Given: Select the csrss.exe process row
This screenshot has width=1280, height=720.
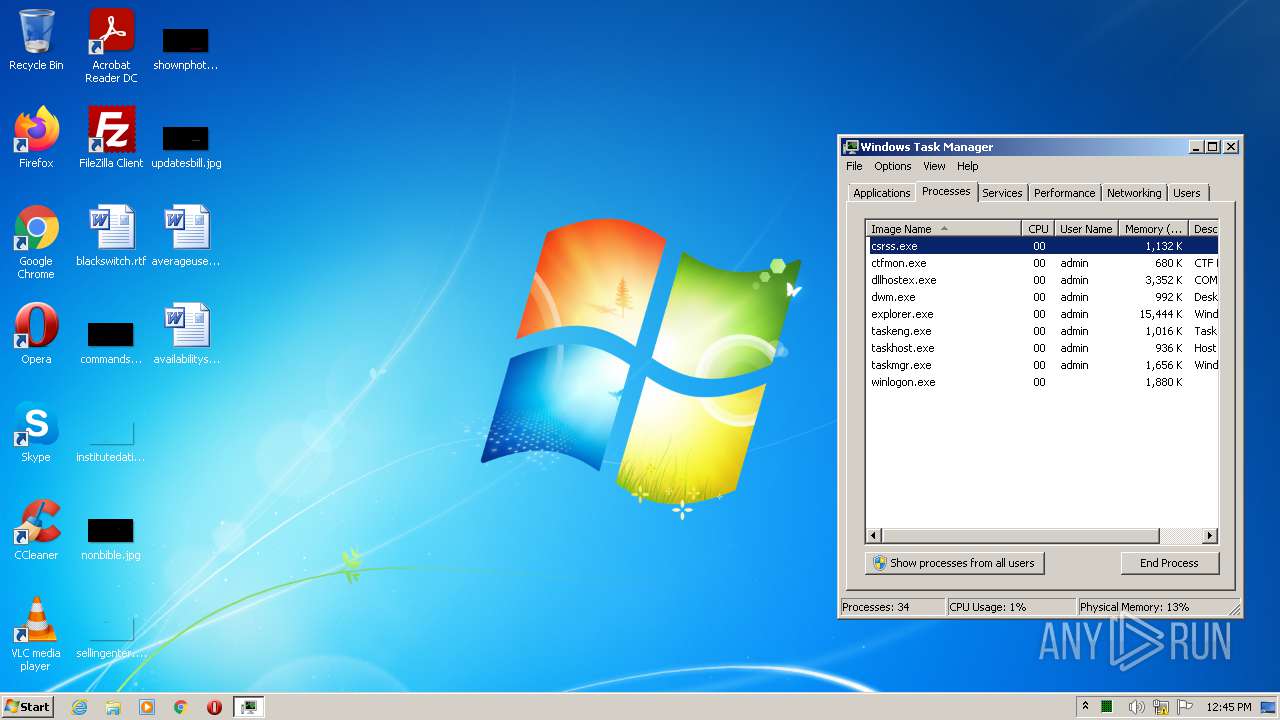Looking at the screenshot, I should click(1043, 246).
